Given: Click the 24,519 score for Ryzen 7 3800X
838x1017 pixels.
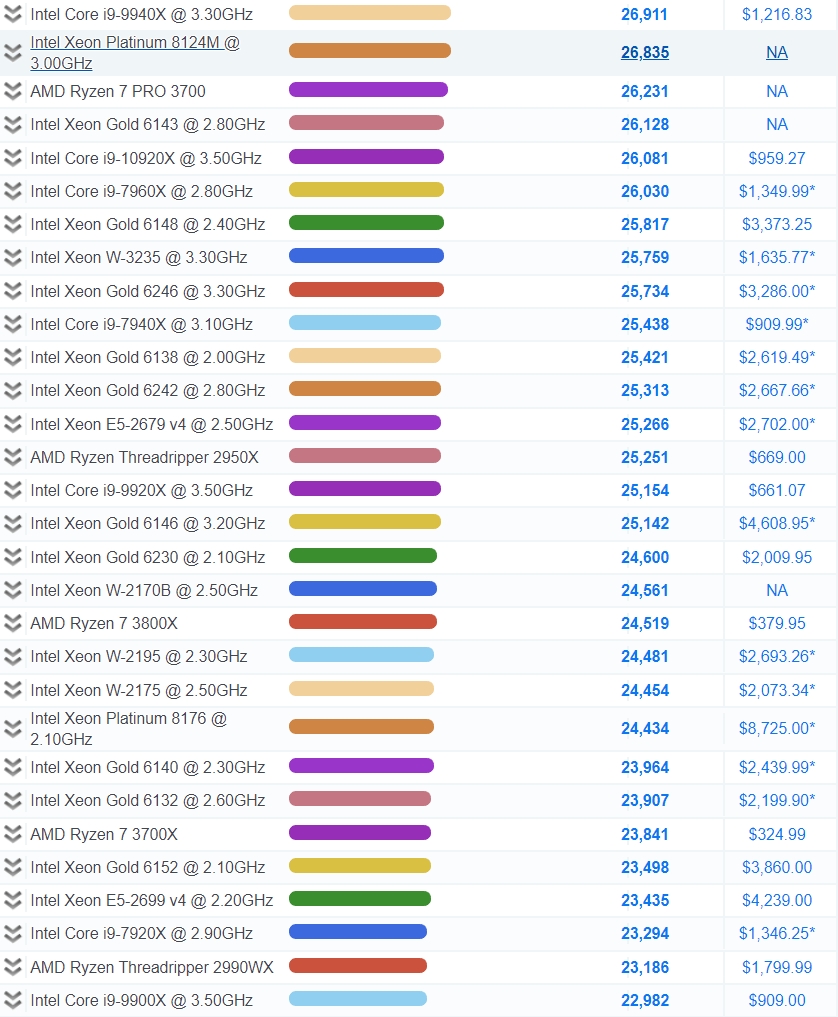Looking at the screenshot, I should point(645,623).
